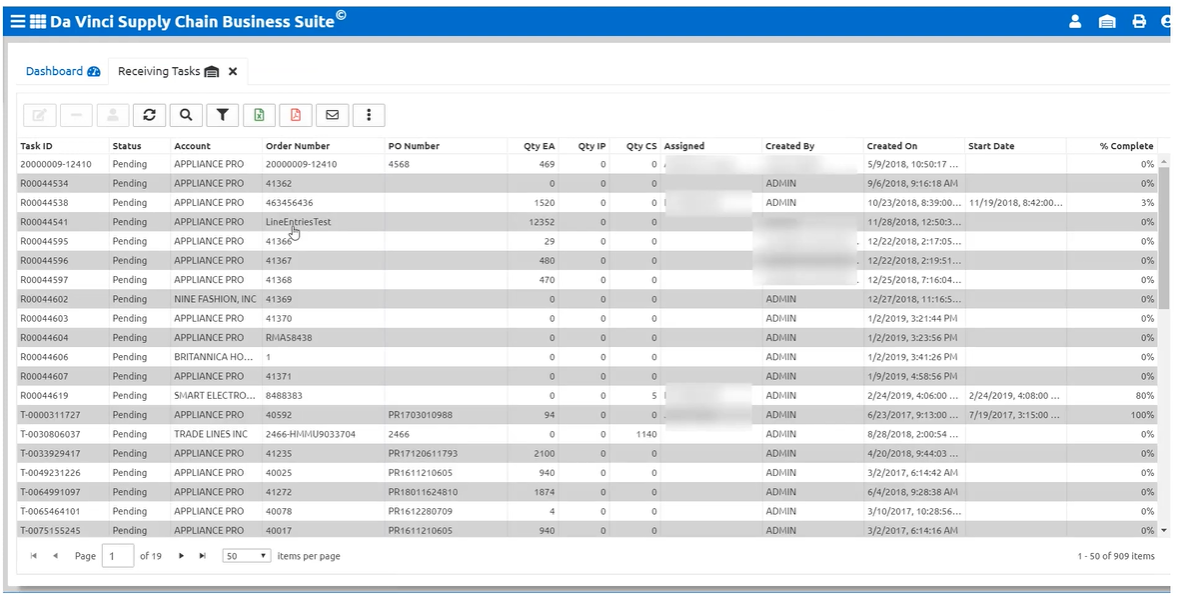Close the Receiving Tasks tab

point(233,72)
